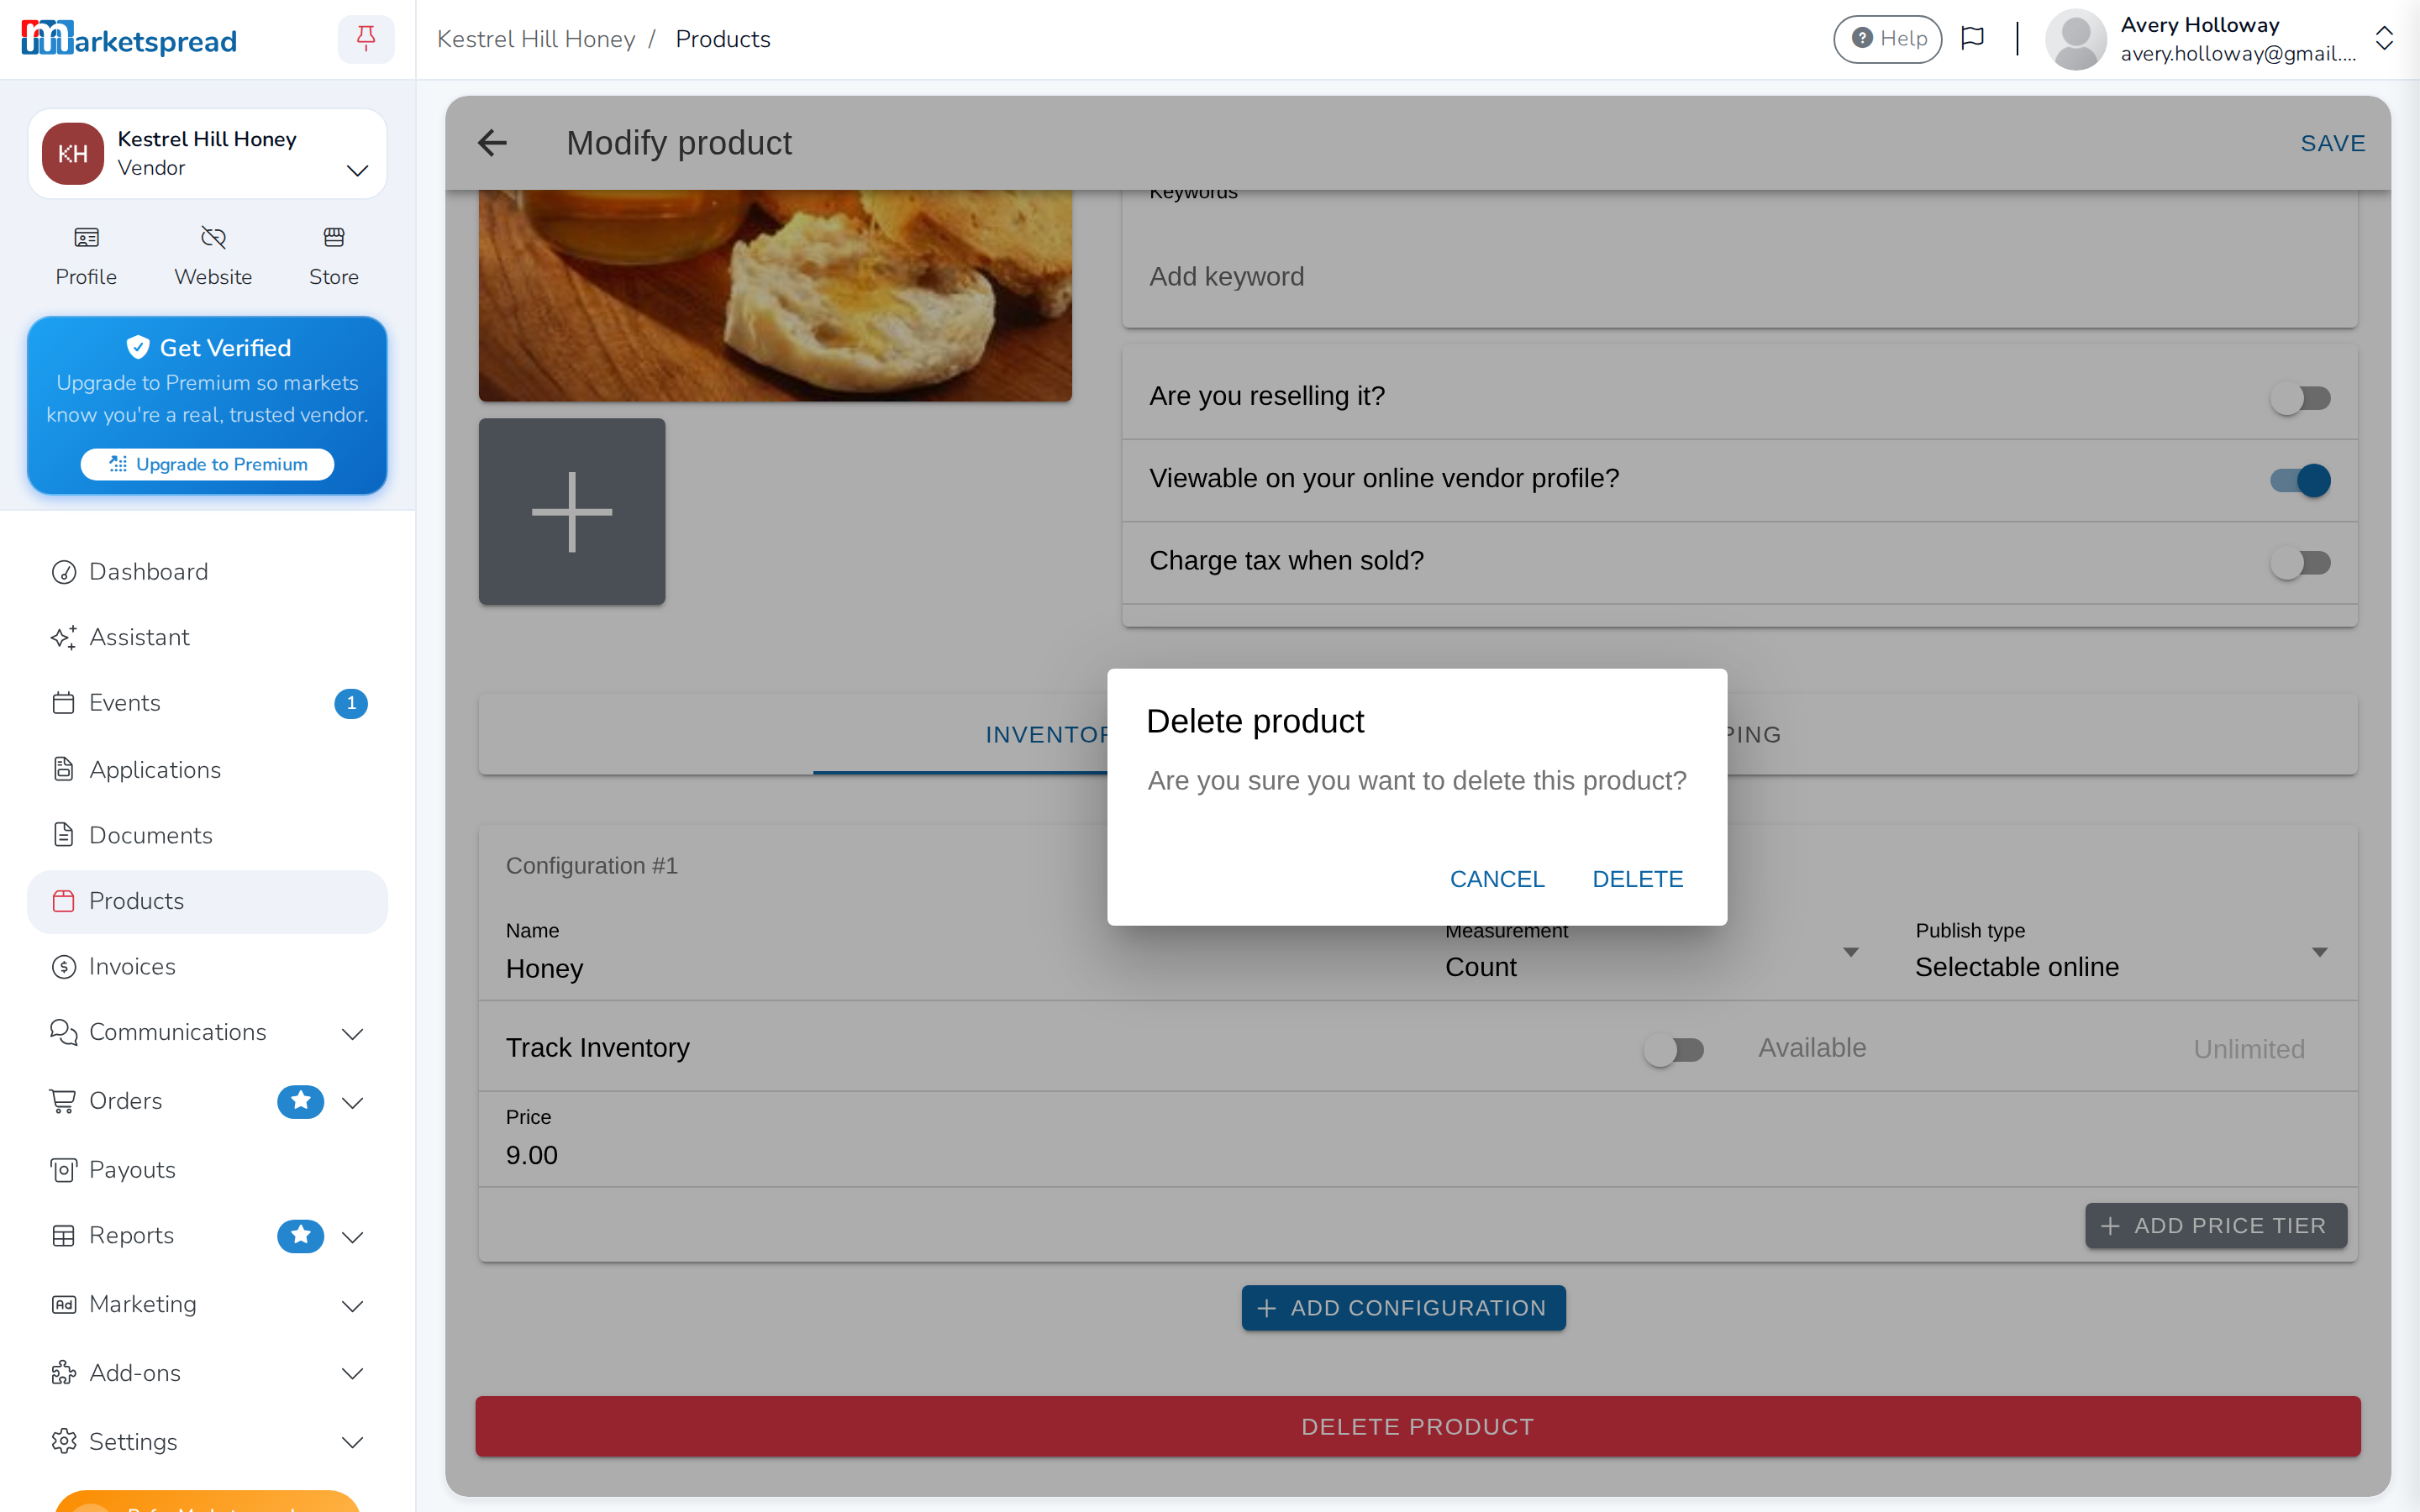Open Events in the sidebar
2420x1512 pixels.
pos(207,703)
